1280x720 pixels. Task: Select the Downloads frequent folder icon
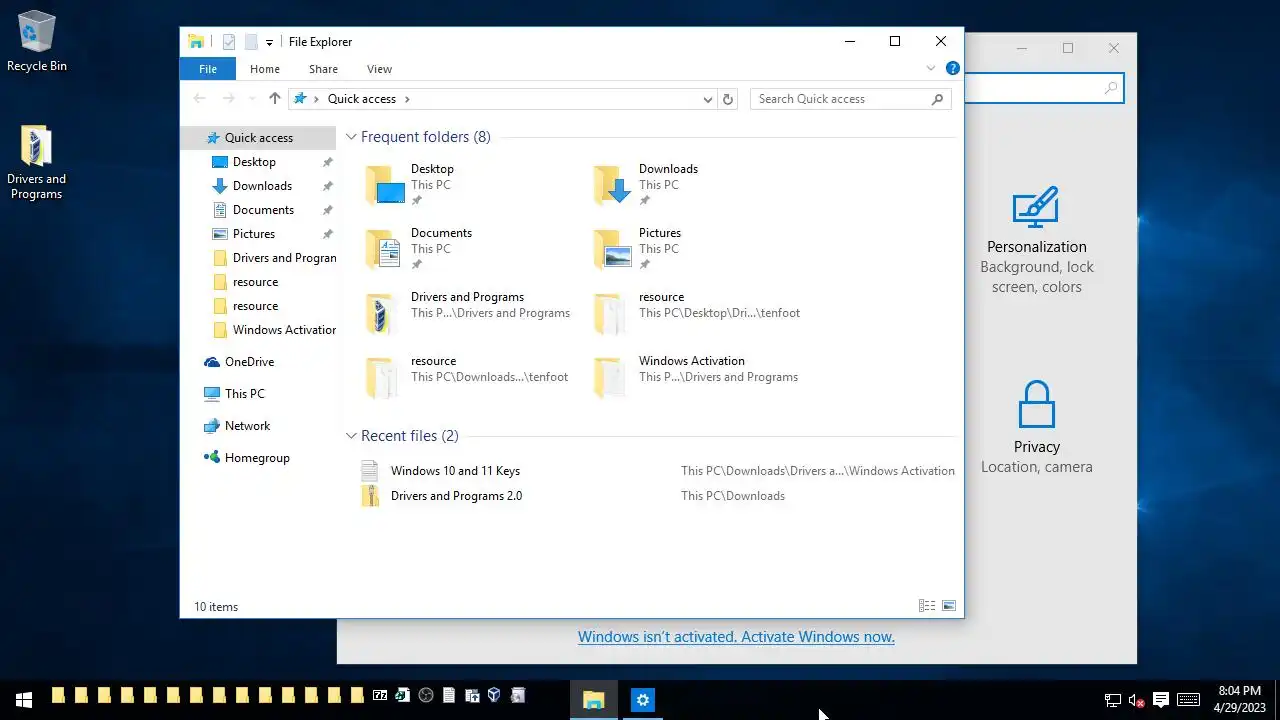612,186
